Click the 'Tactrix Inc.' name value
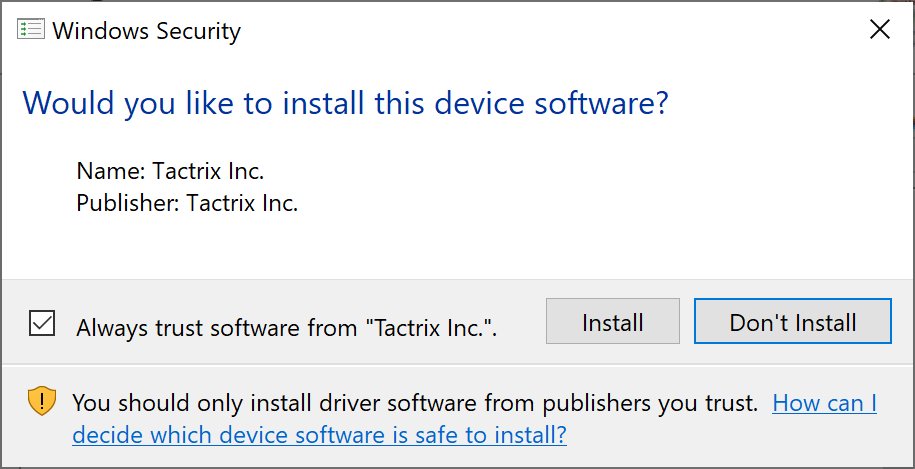The height and width of the screenshot is (469, 915). [x=208, y=171]
